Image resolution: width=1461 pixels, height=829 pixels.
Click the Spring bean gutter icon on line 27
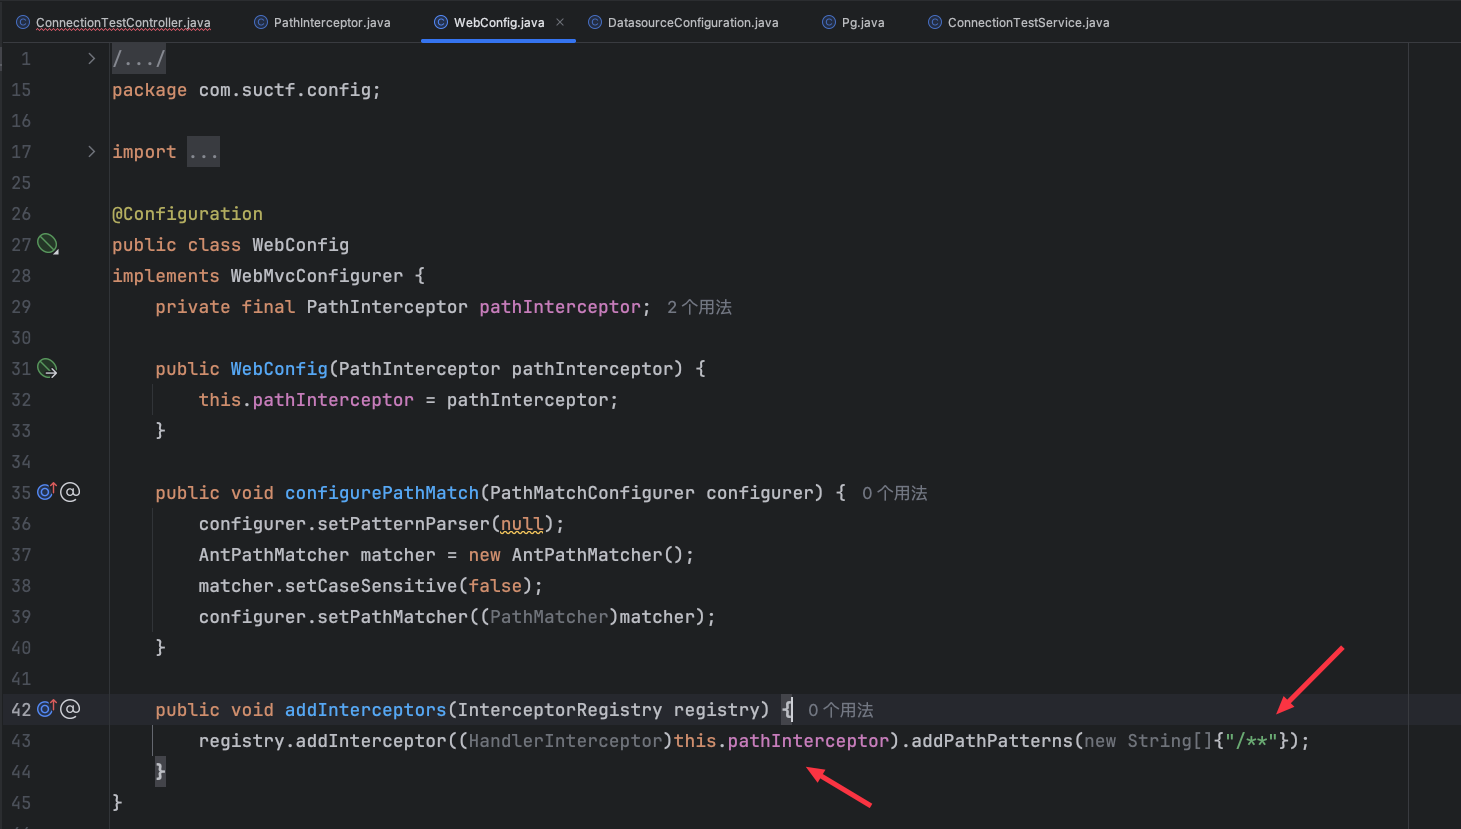pos(47,244)
